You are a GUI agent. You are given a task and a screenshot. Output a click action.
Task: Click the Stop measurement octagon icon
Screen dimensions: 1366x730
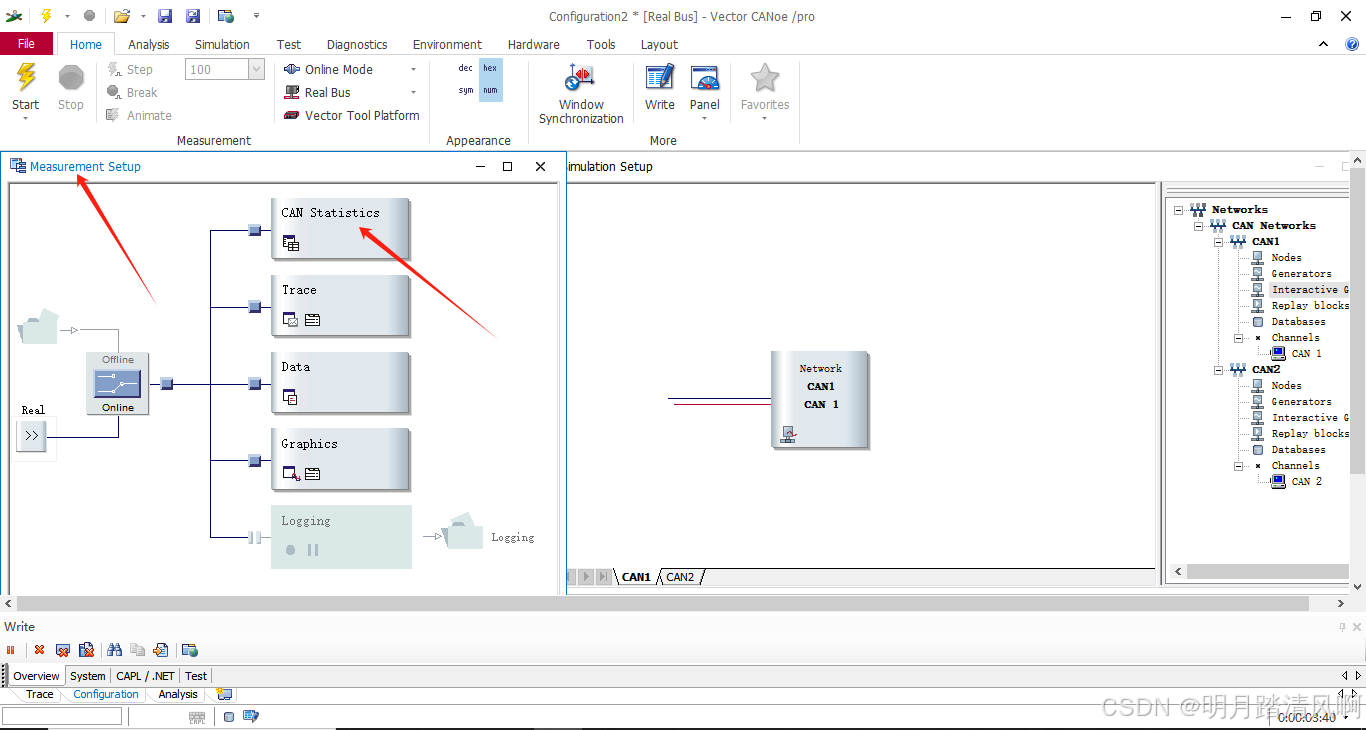point(71,78)
